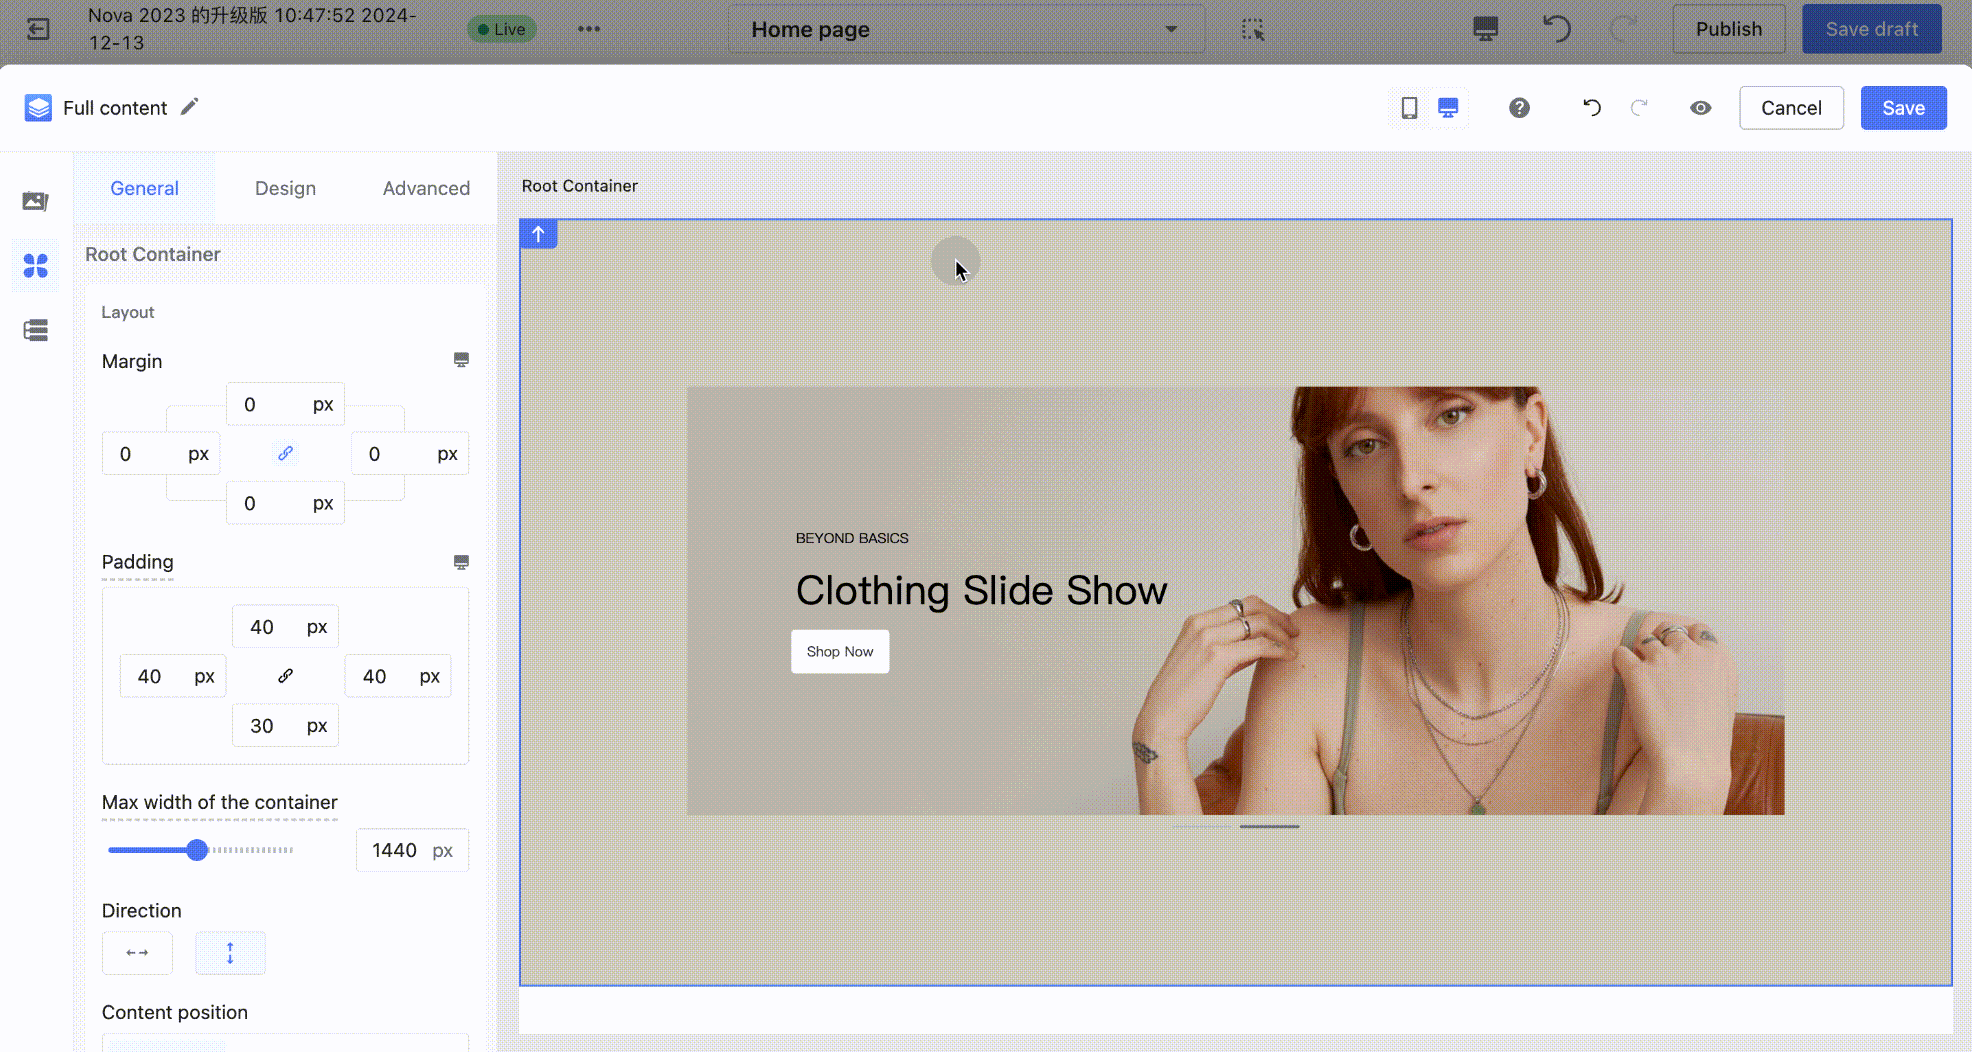
Task: Click the blue up-arrow select parent icon
Action: pos(538,234)
